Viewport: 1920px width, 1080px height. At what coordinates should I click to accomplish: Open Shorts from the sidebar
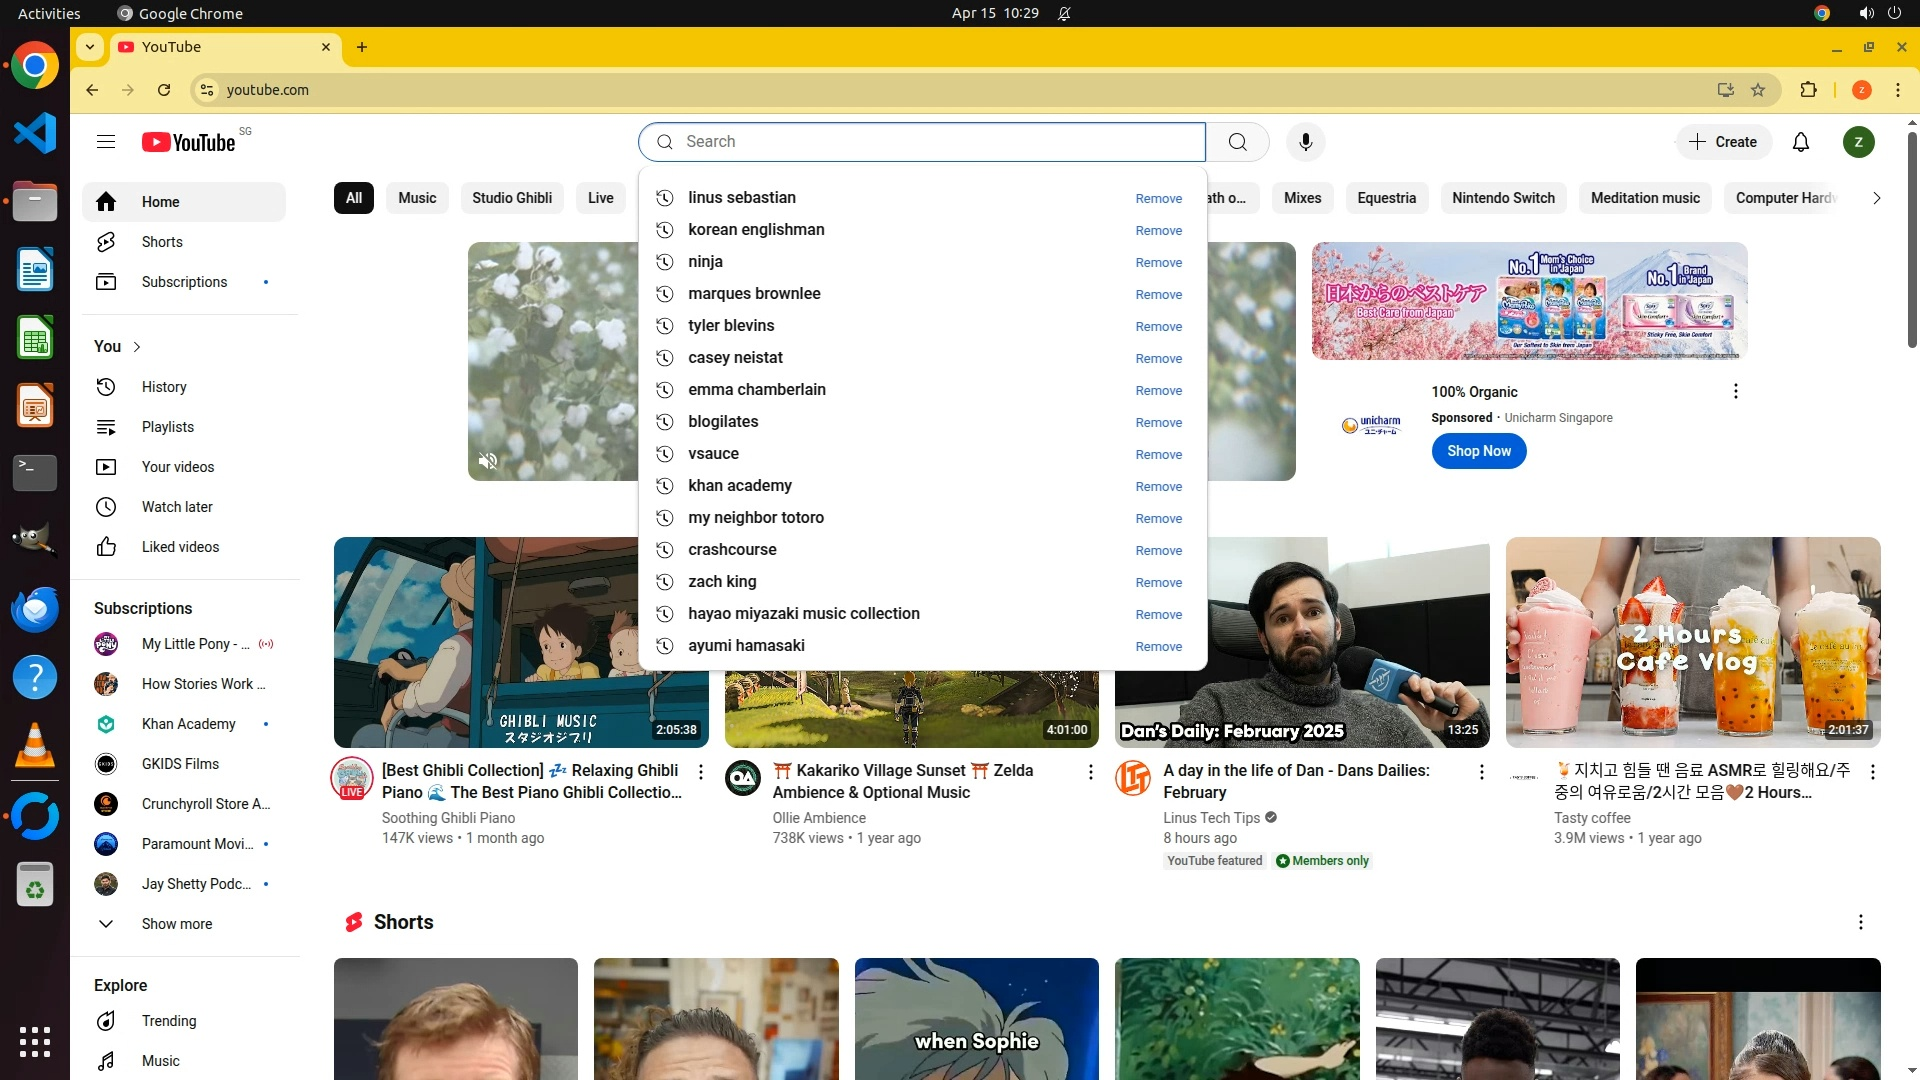(x=162, y=242)
